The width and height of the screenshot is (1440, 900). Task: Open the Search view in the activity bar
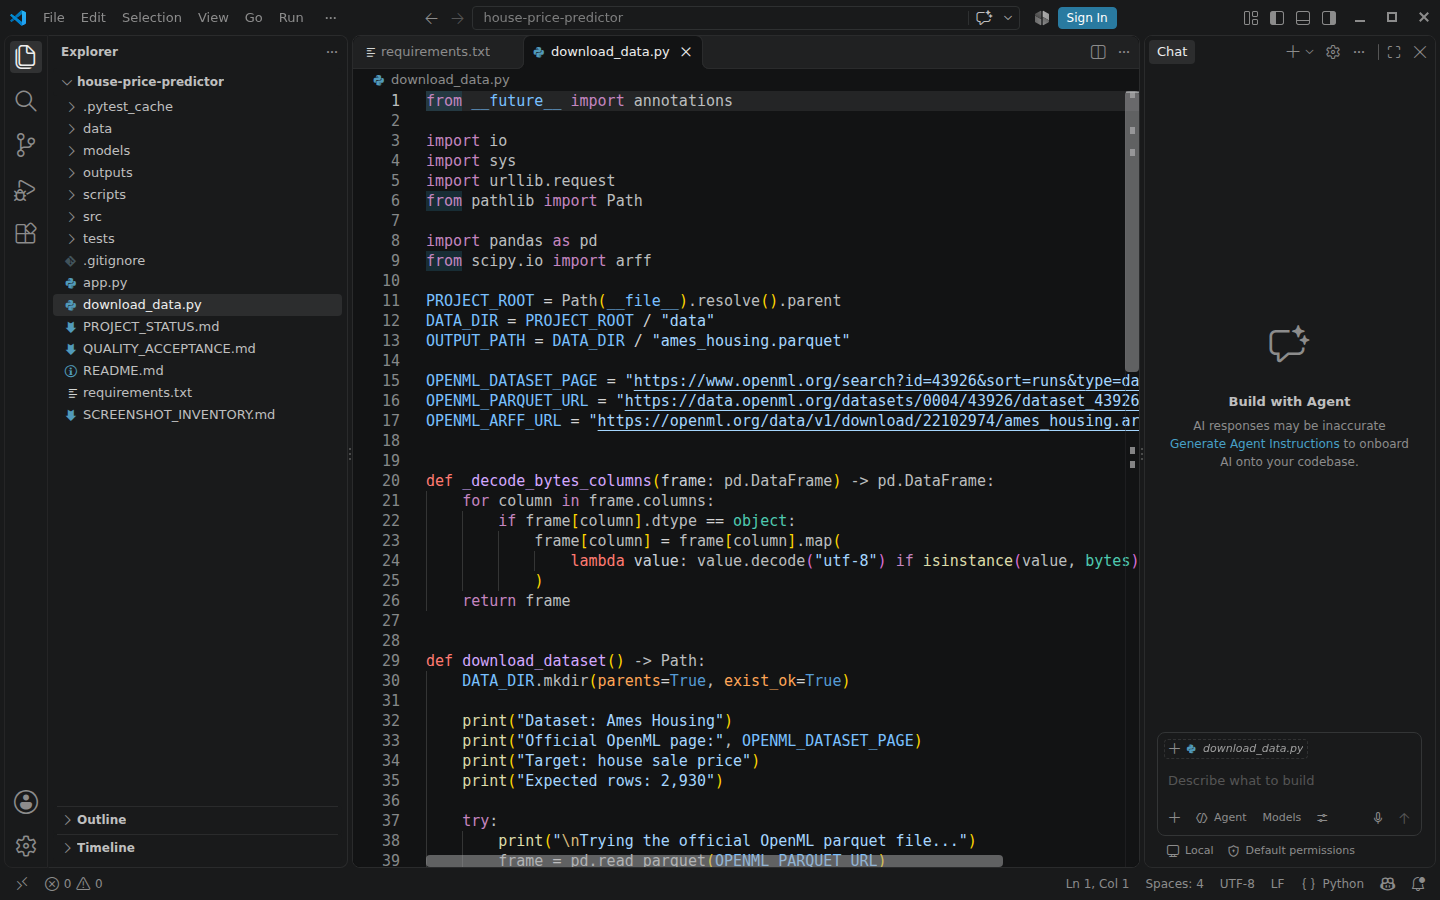coord(26,101)
